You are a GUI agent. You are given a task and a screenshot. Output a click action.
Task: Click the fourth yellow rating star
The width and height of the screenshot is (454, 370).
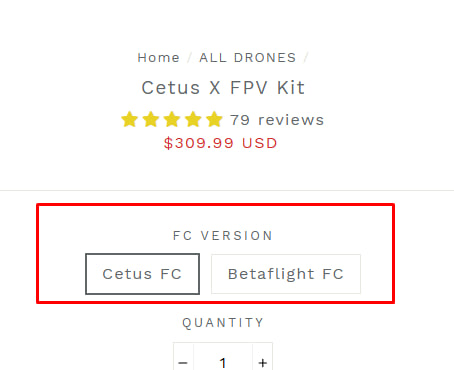tap(193, 119)
